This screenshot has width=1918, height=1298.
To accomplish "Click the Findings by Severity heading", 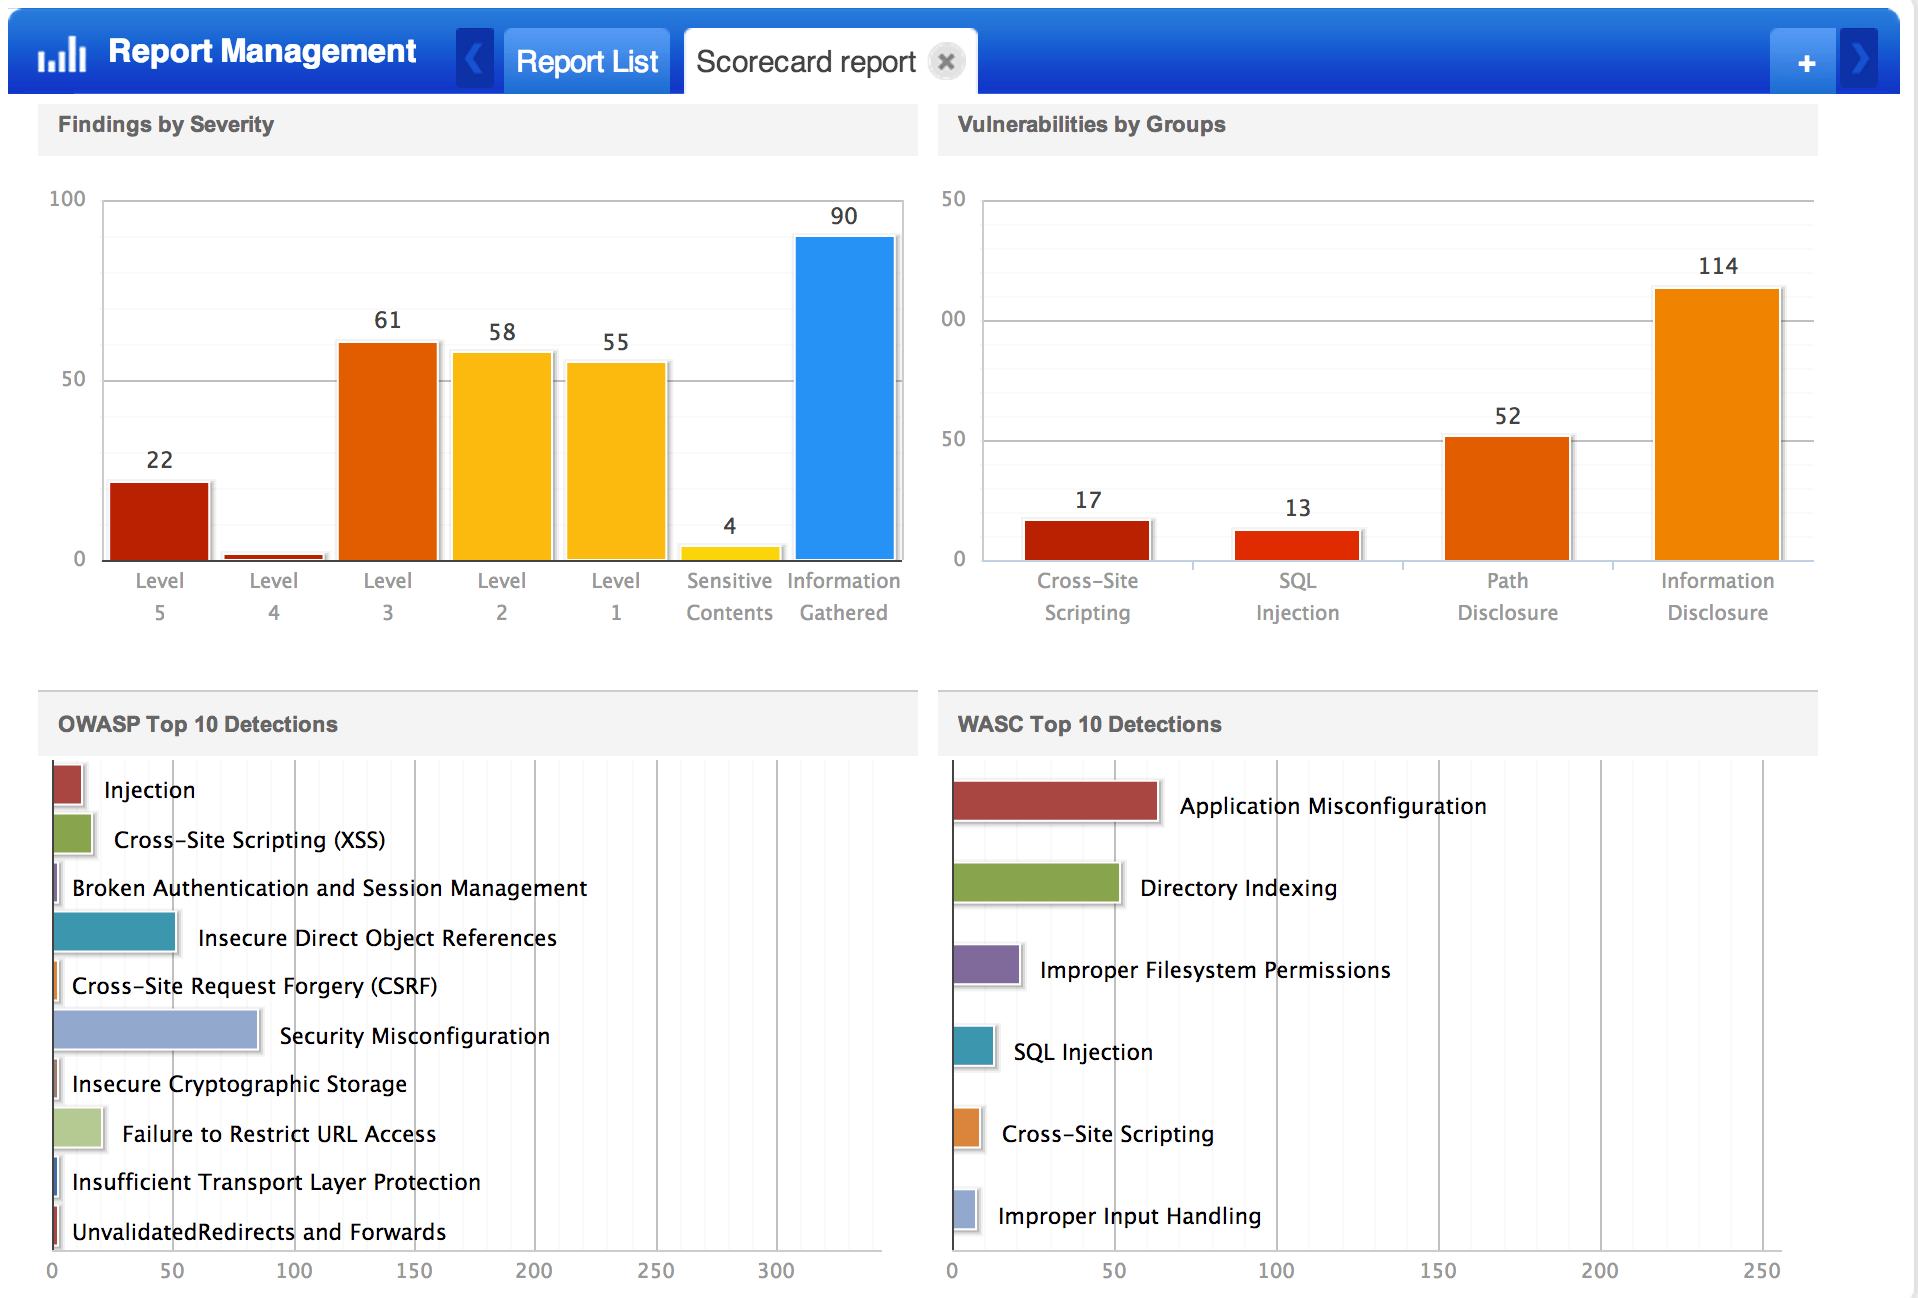I will point(166,124).
